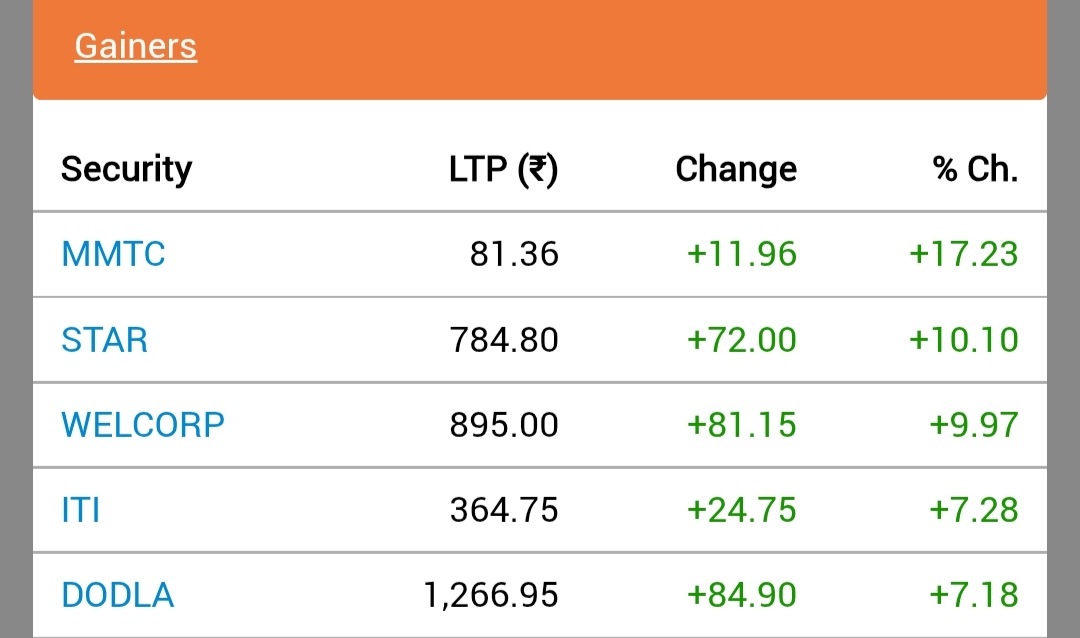This screenshot has height=638, width=1080.
Task: Select WELCORP percentage change +9.97
Action: [x=974, y=425]
